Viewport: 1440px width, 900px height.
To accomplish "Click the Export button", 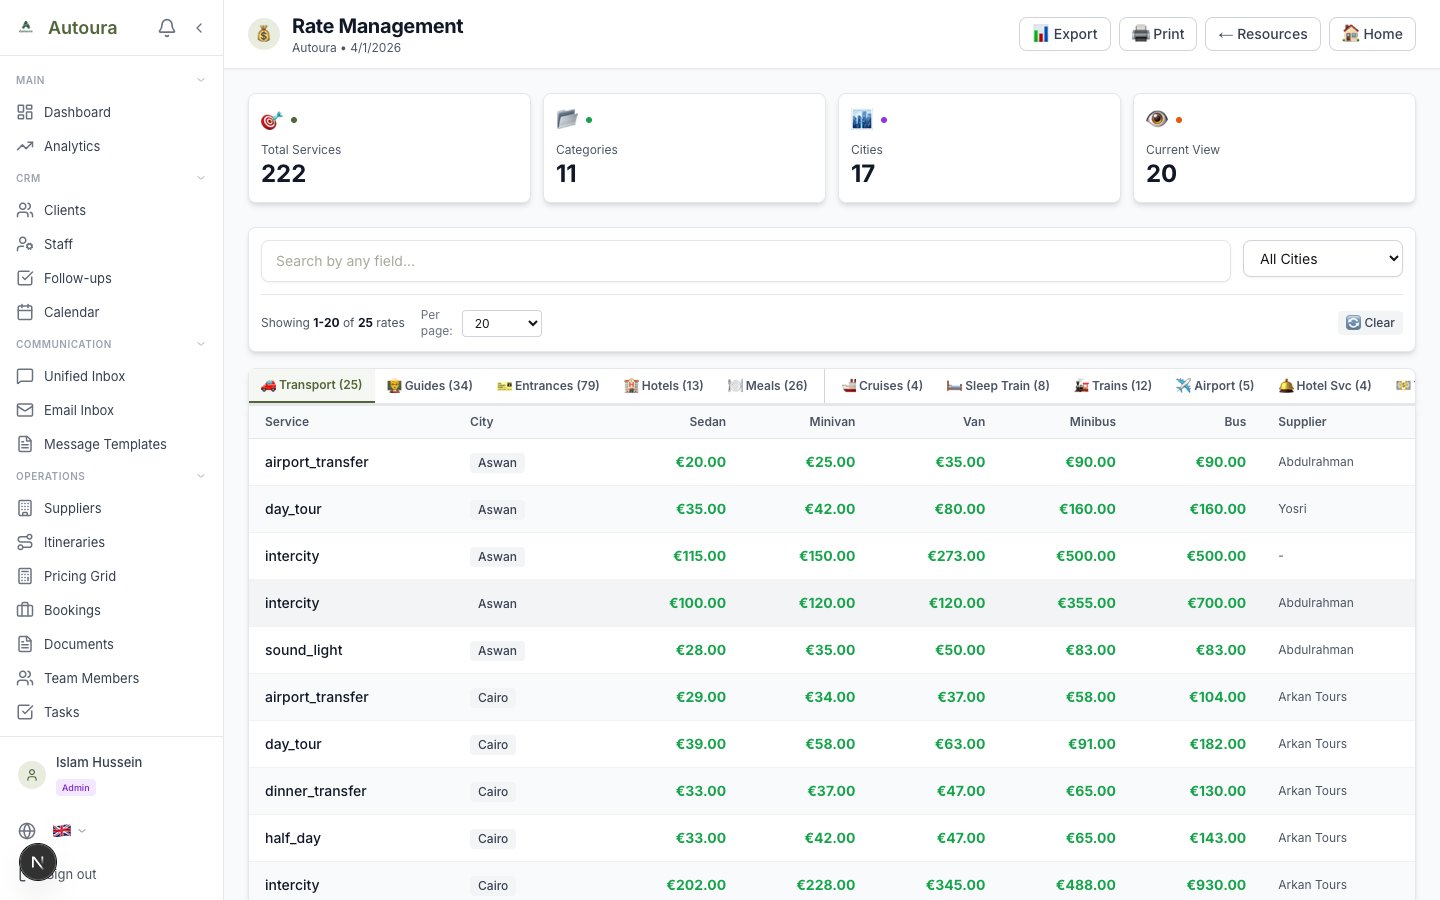I will pyautogui.click(x=1065, y=34).
